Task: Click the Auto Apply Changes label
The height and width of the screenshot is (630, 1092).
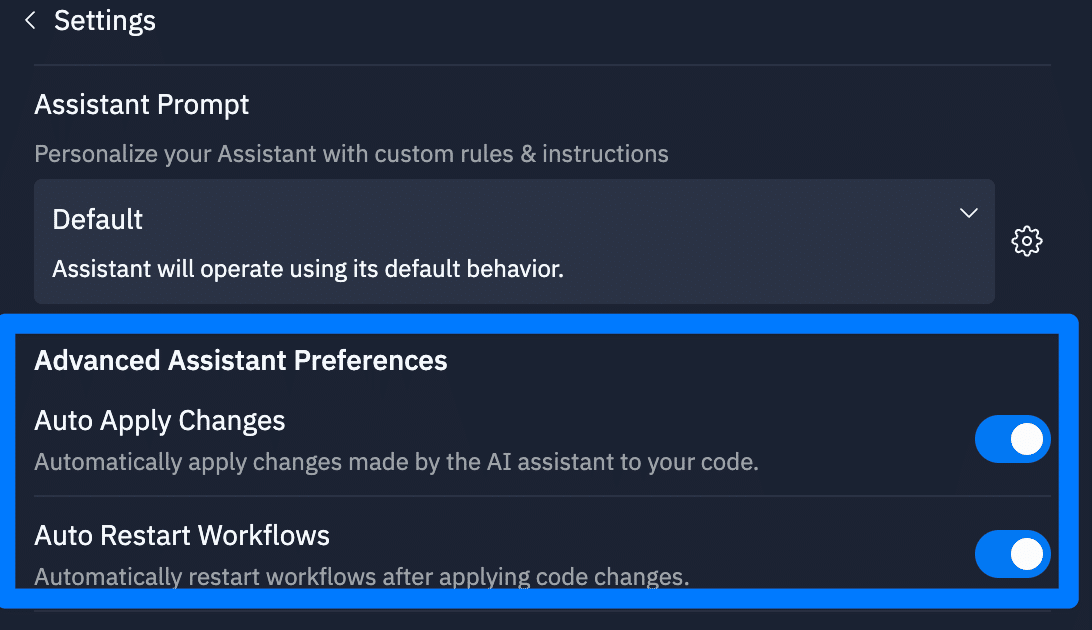Action: [x=160, y=421]
